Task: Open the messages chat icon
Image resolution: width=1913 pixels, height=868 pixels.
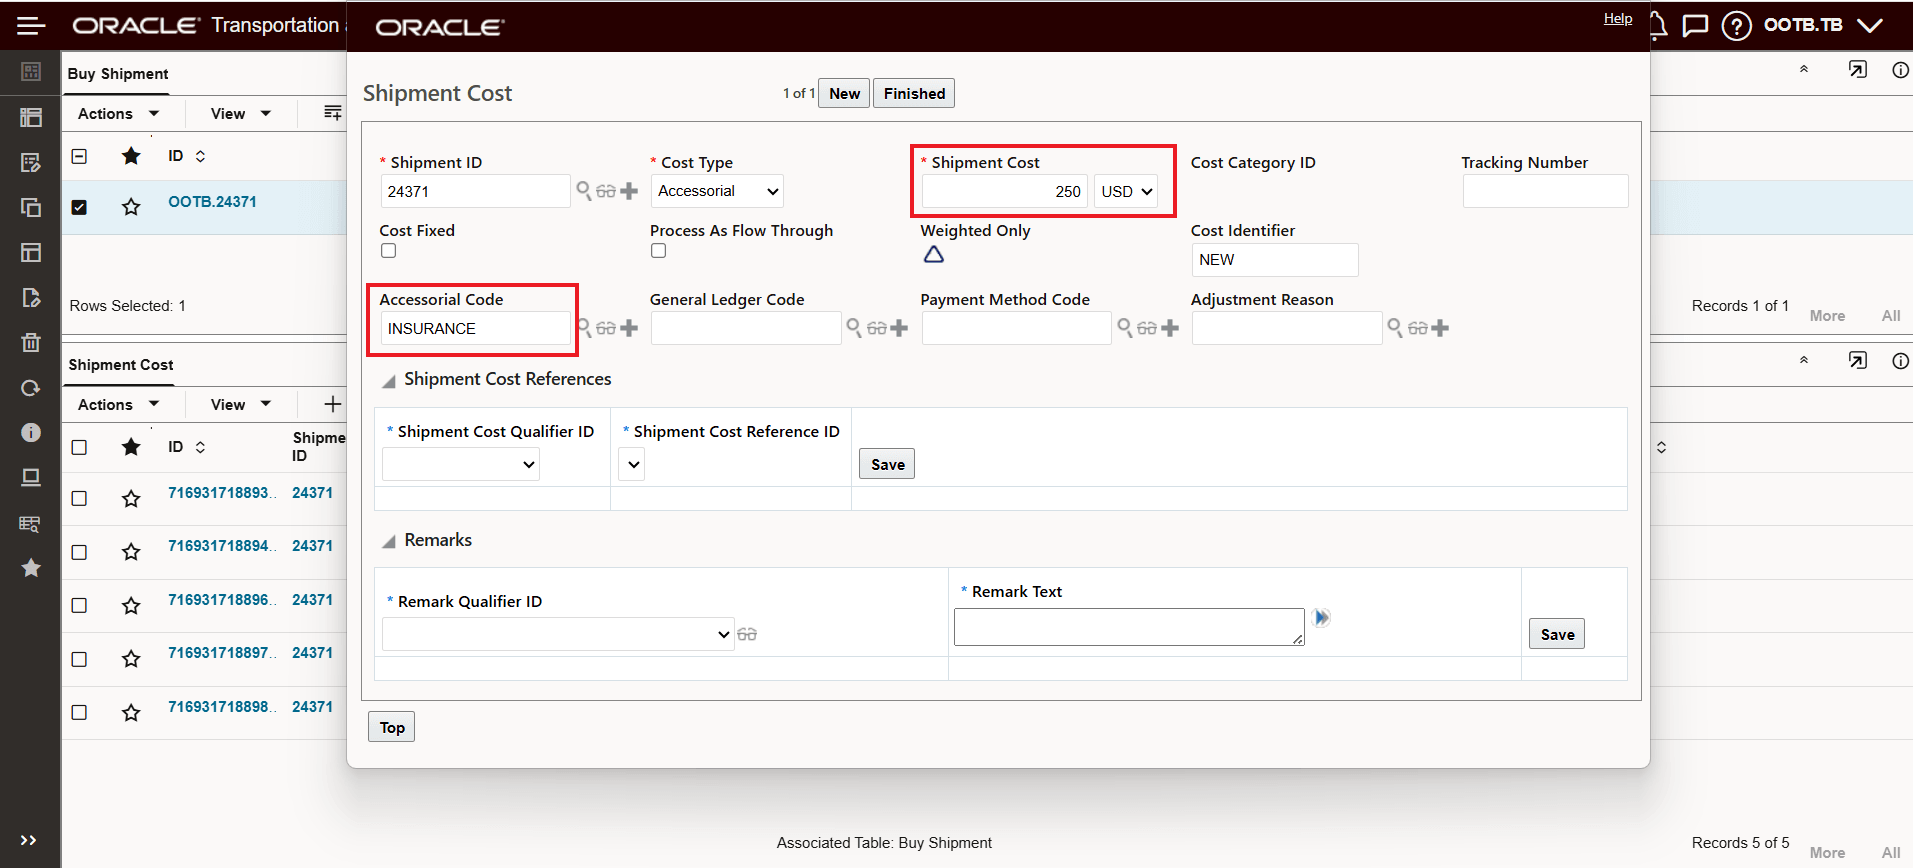Action: [1695, 25]
